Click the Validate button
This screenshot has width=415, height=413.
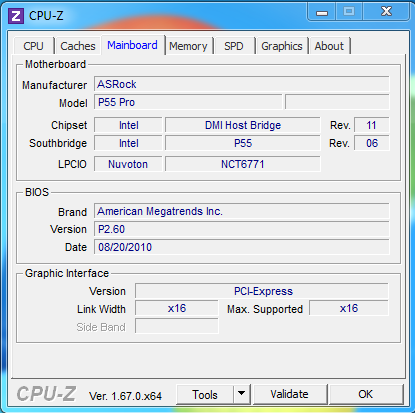289,395
